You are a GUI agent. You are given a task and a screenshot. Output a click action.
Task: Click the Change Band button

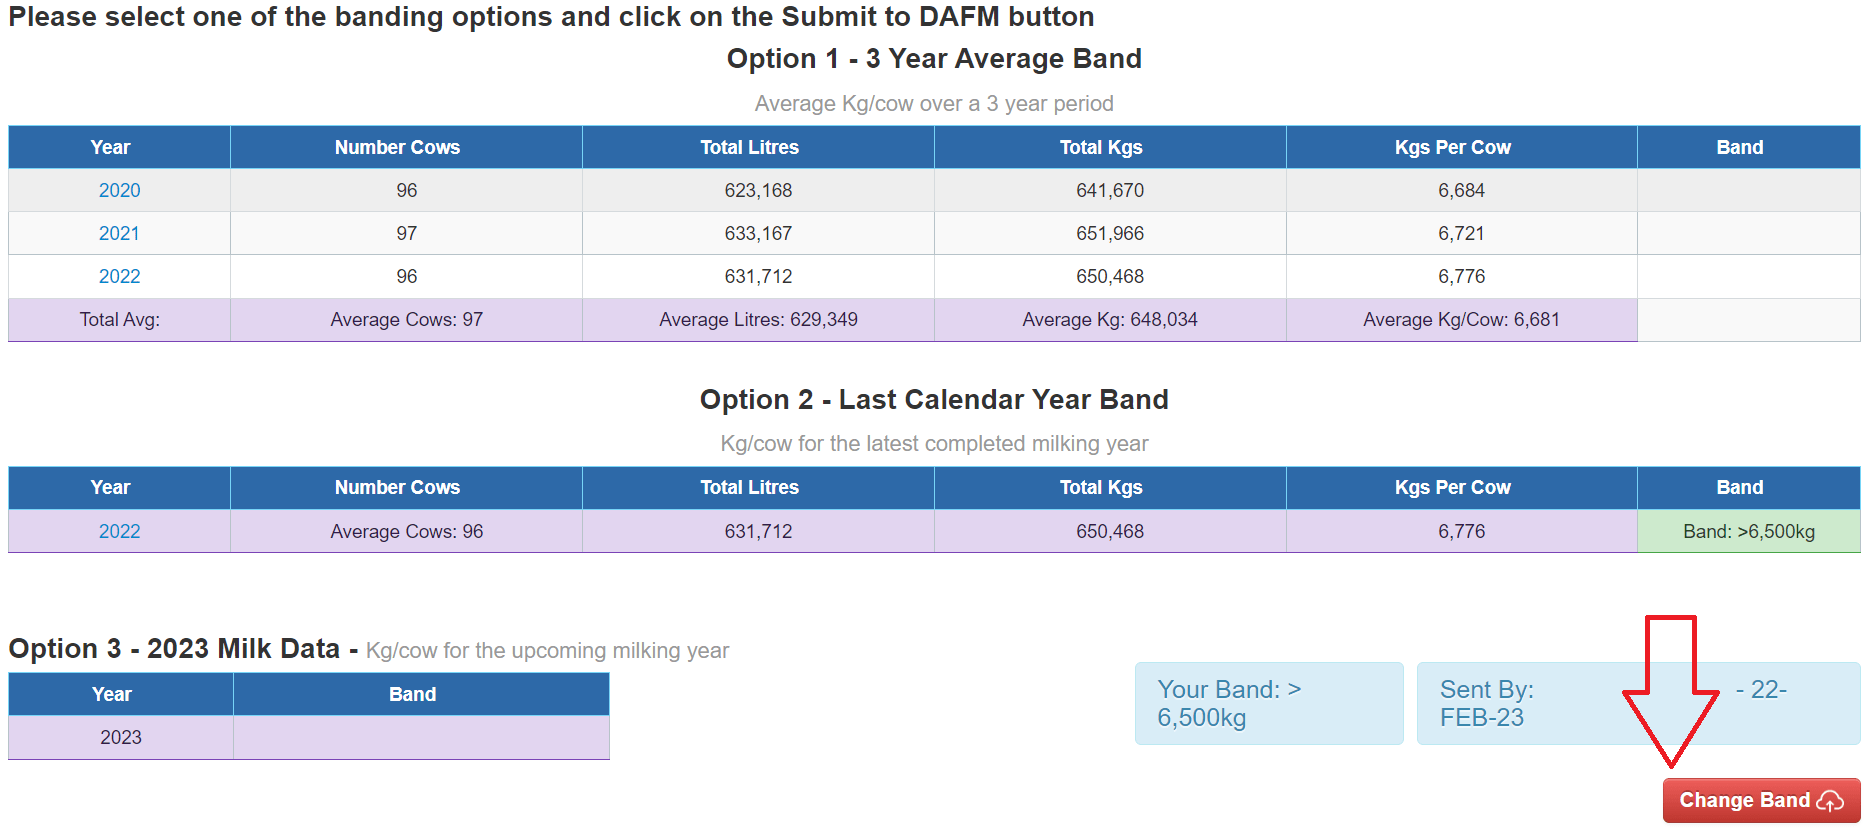click(1761, 800)
